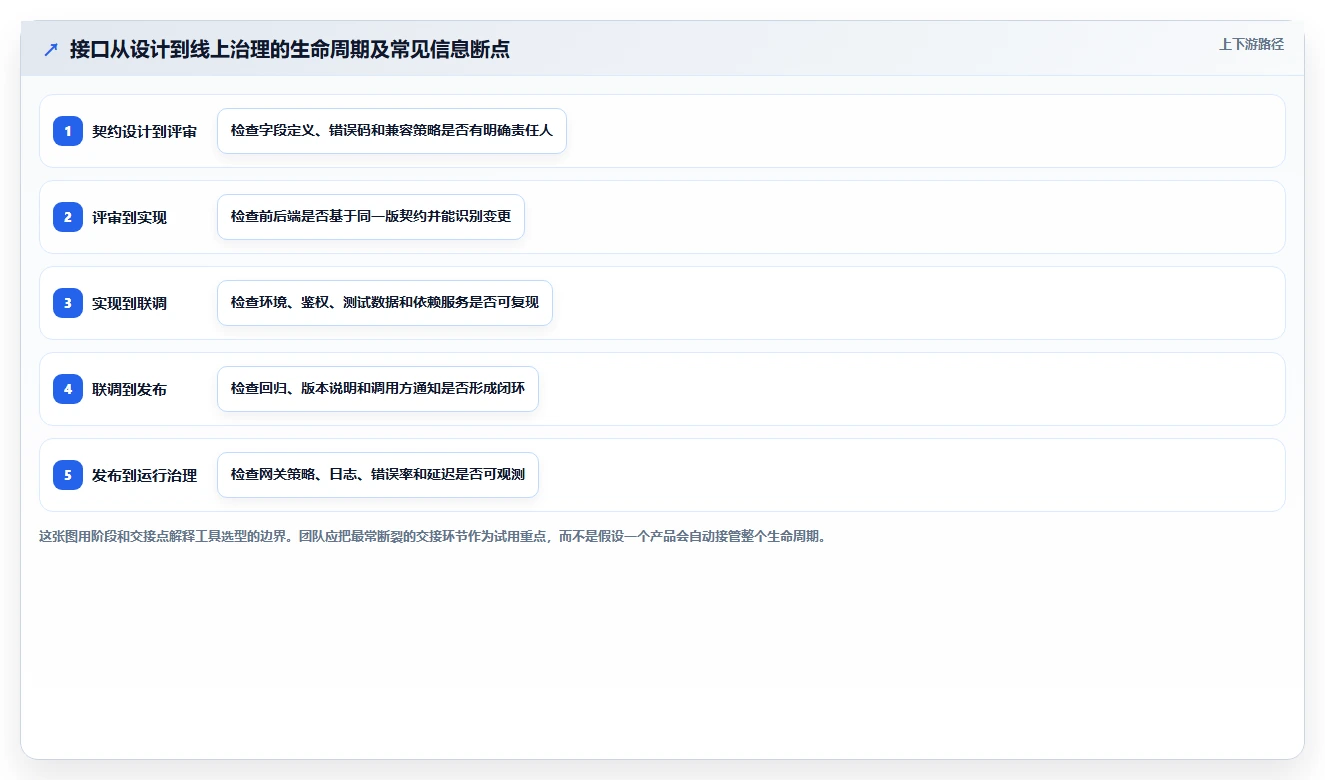Click the 上下游路径 label in the header

pyautogui.click(x=1251, y=44)
